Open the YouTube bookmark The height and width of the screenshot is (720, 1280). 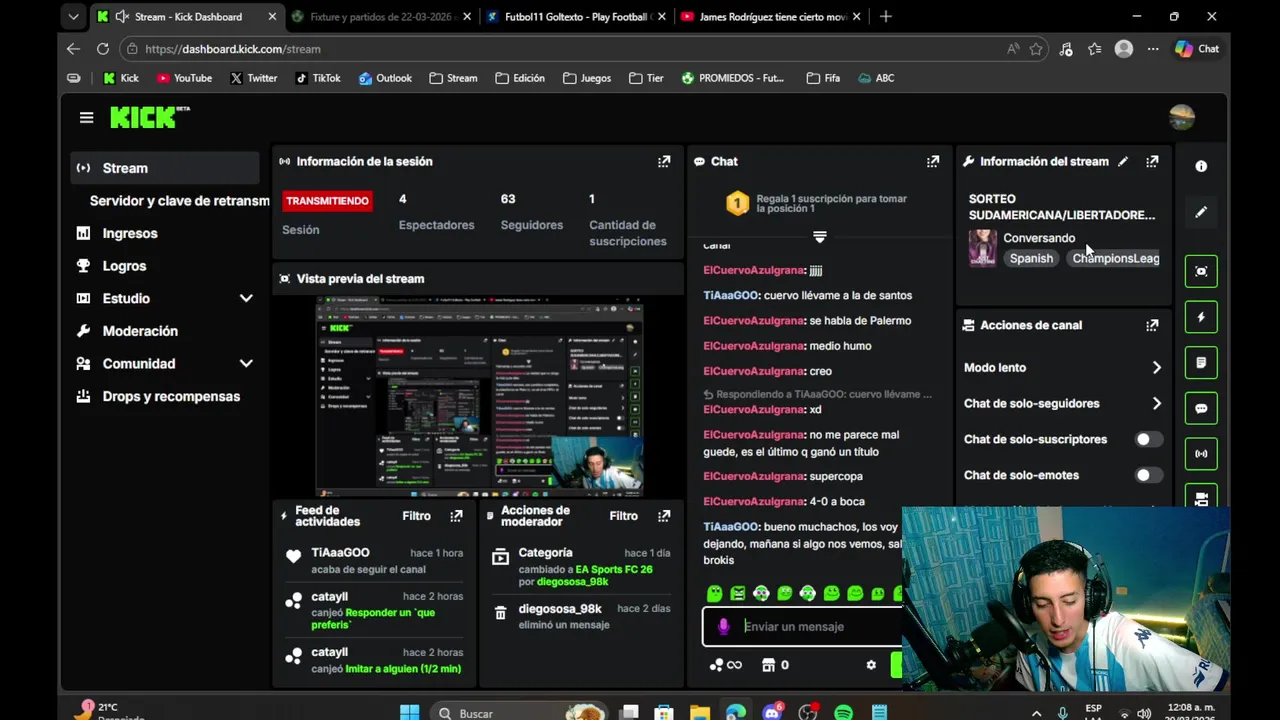click(x=184, y=78)
